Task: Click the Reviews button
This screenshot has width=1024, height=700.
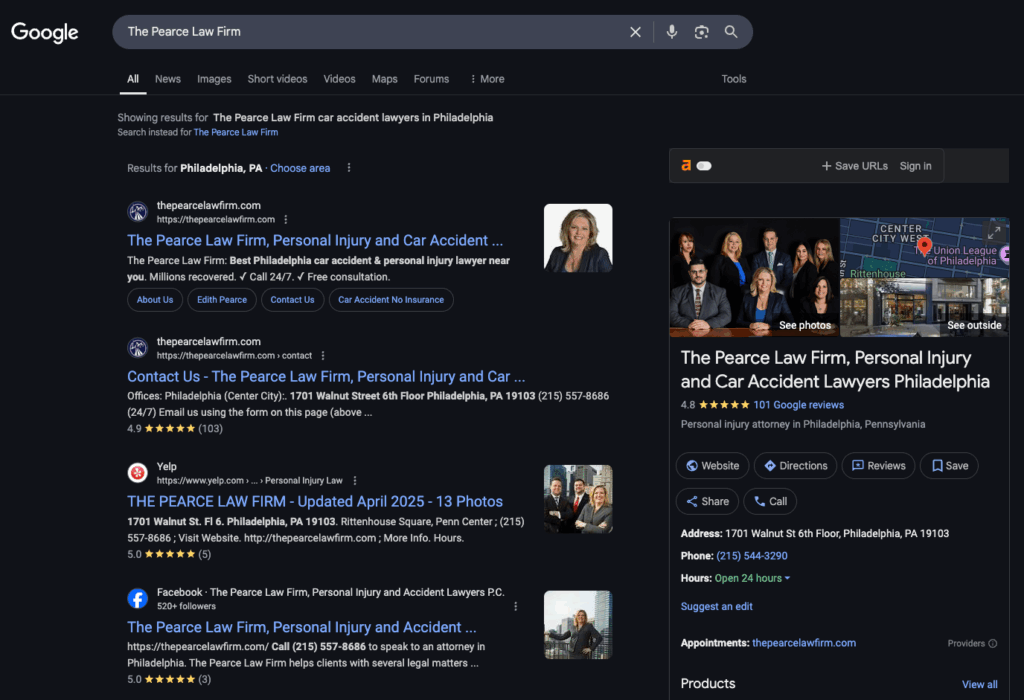Action: tap(878, 466)
